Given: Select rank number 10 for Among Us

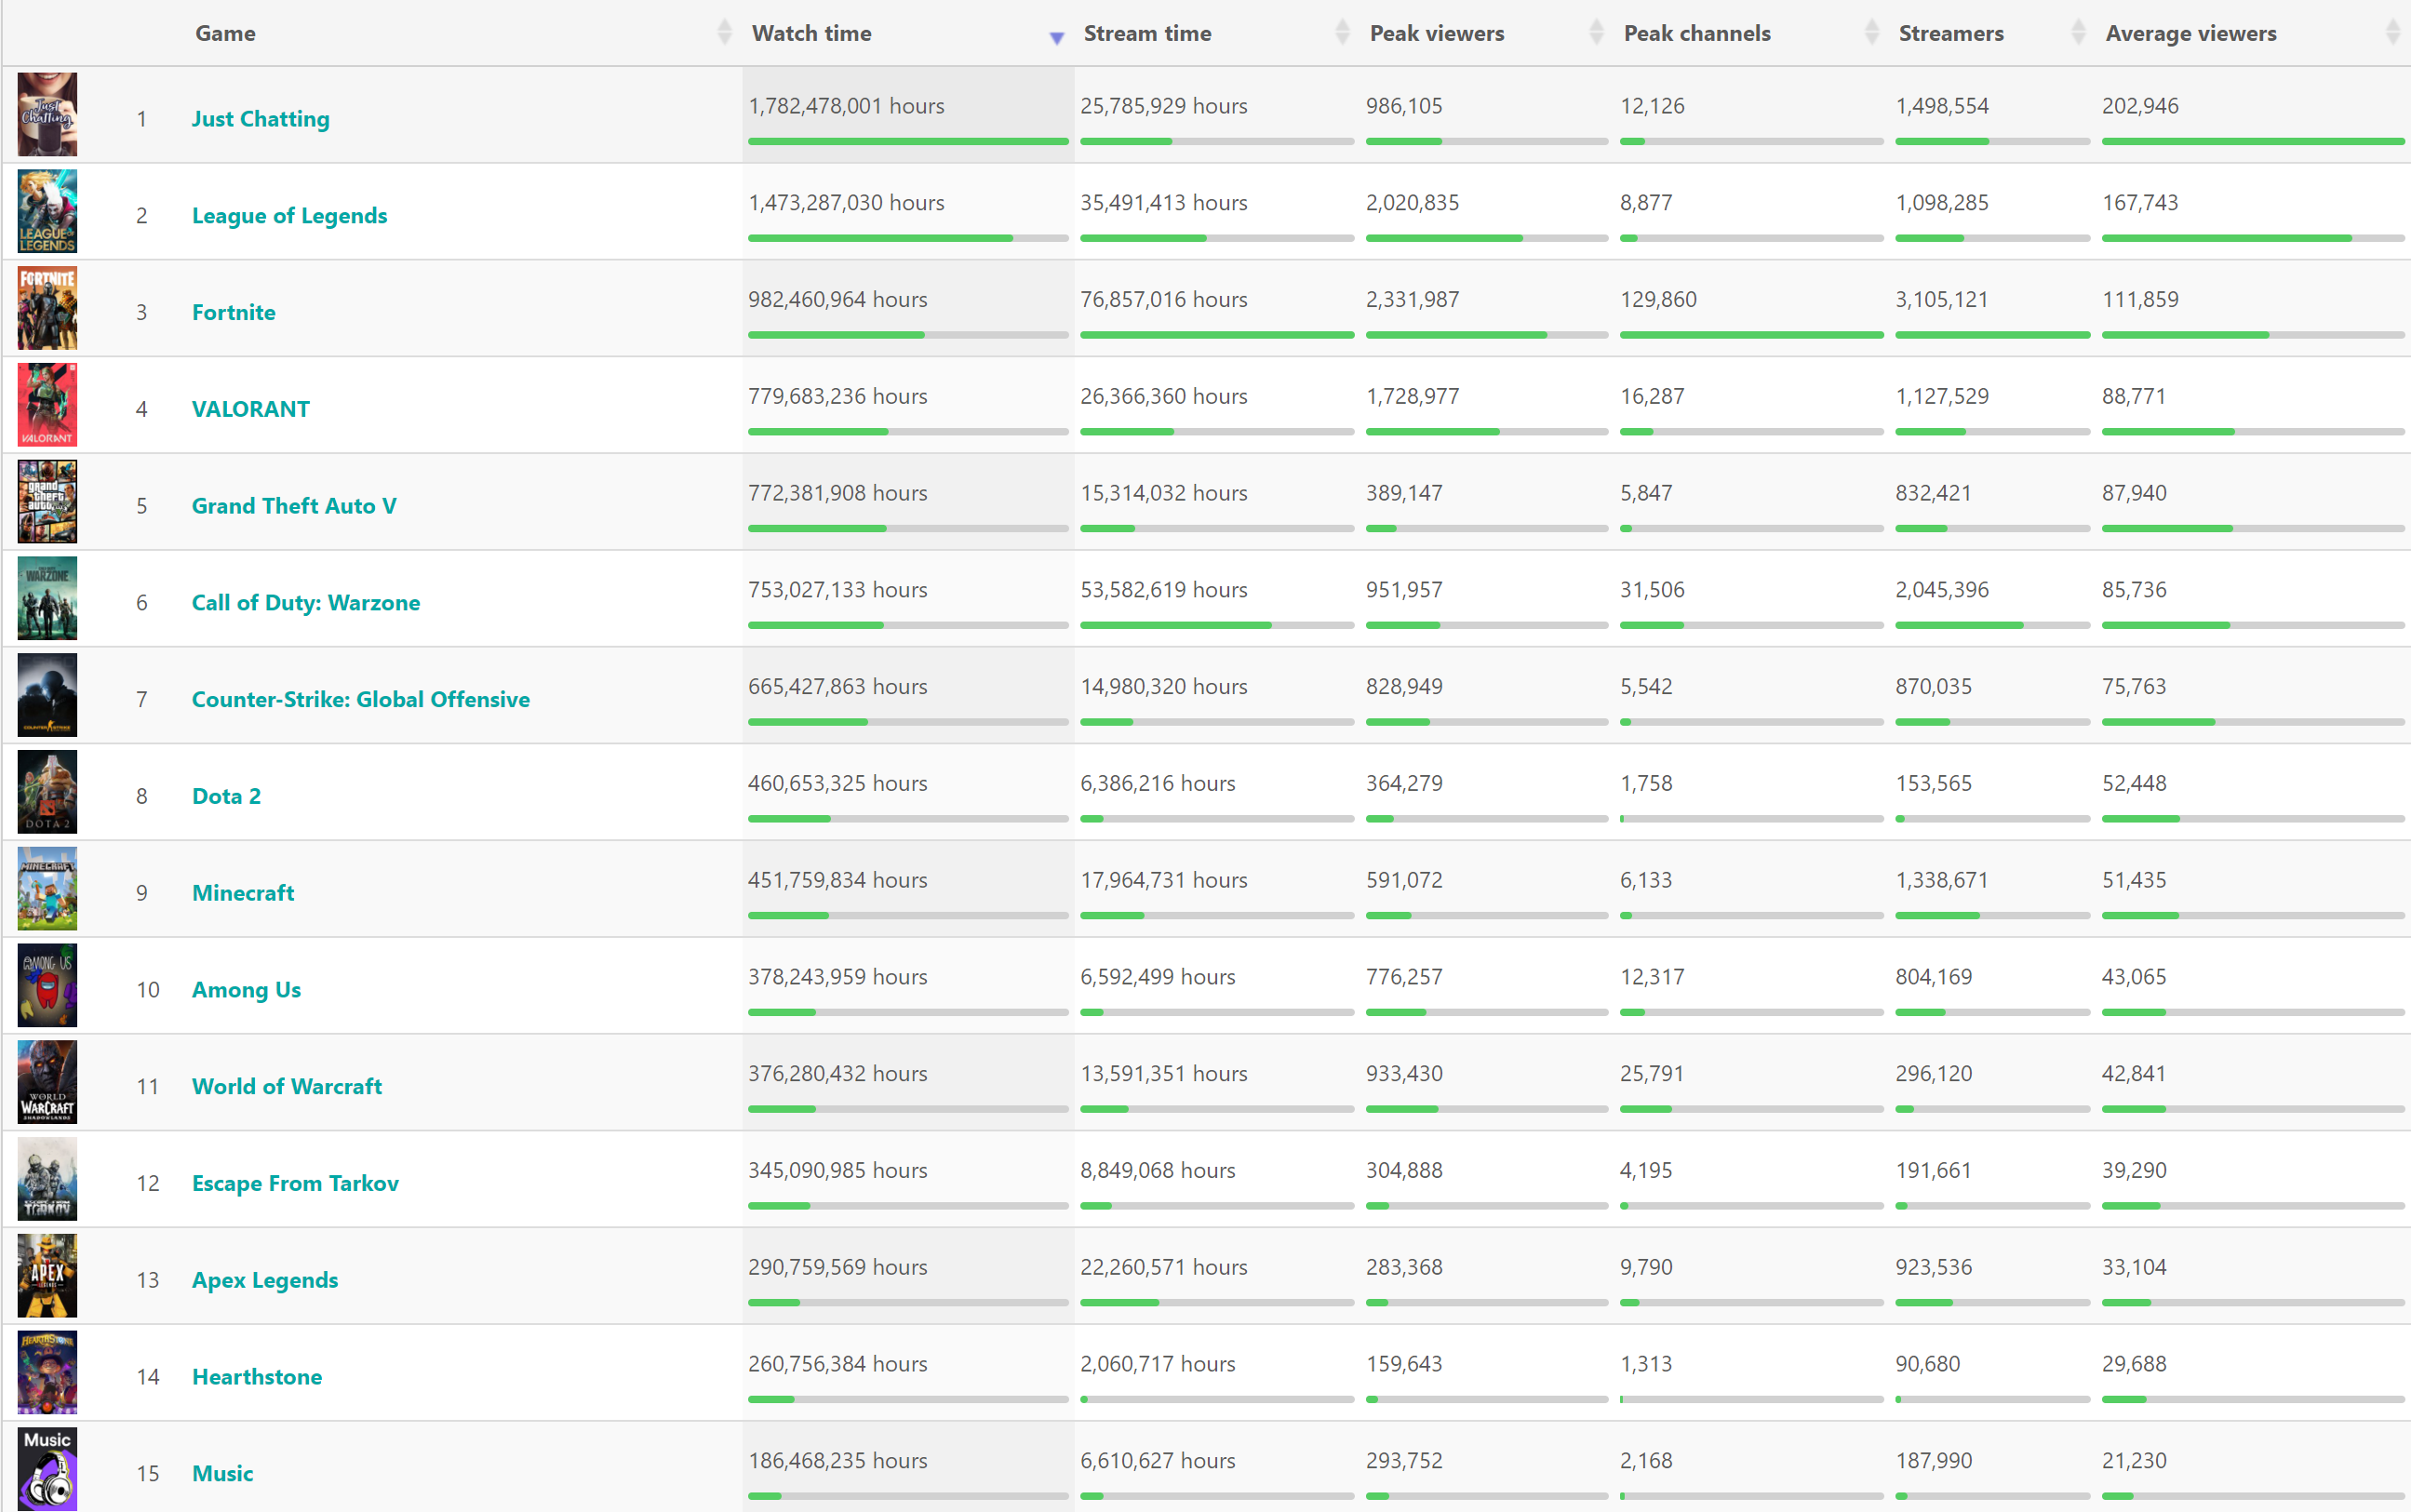Looking at the screenshot, I should (148, 990).
